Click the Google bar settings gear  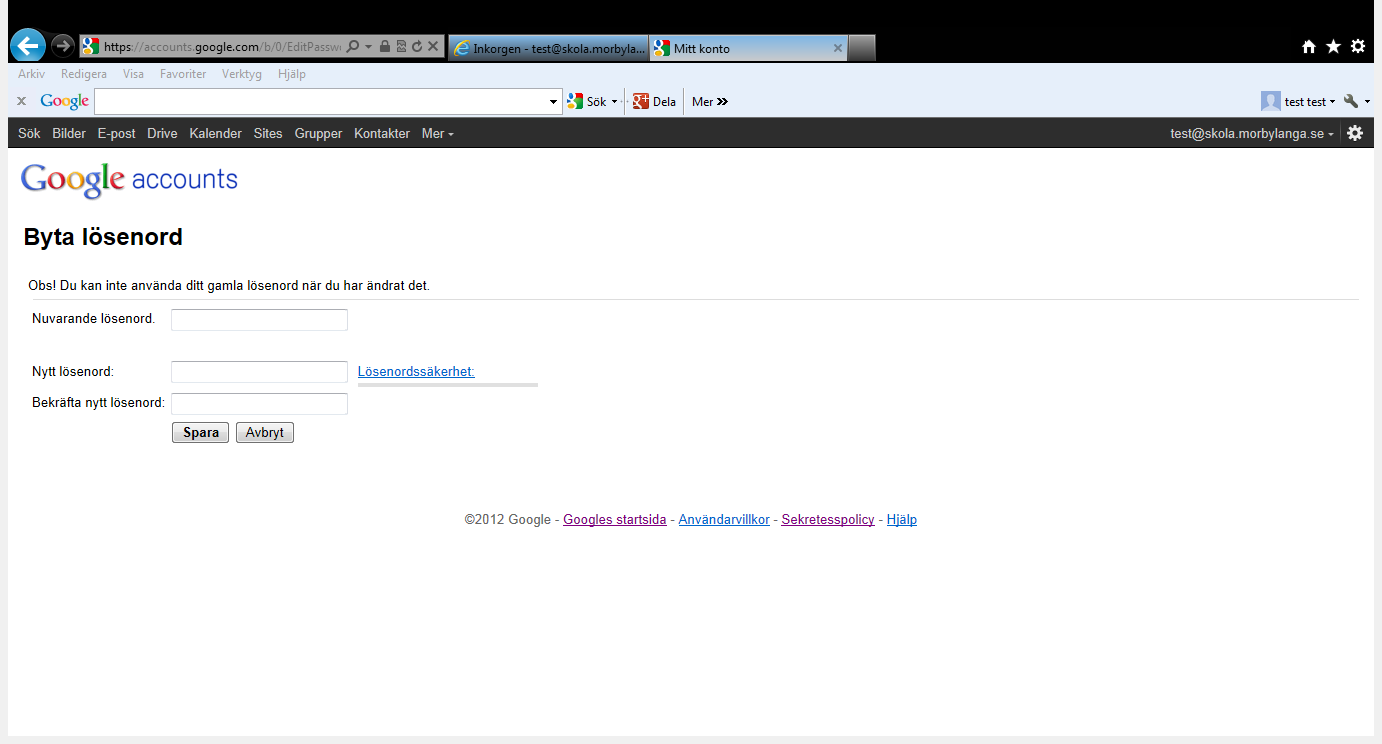click(1355, 133)
